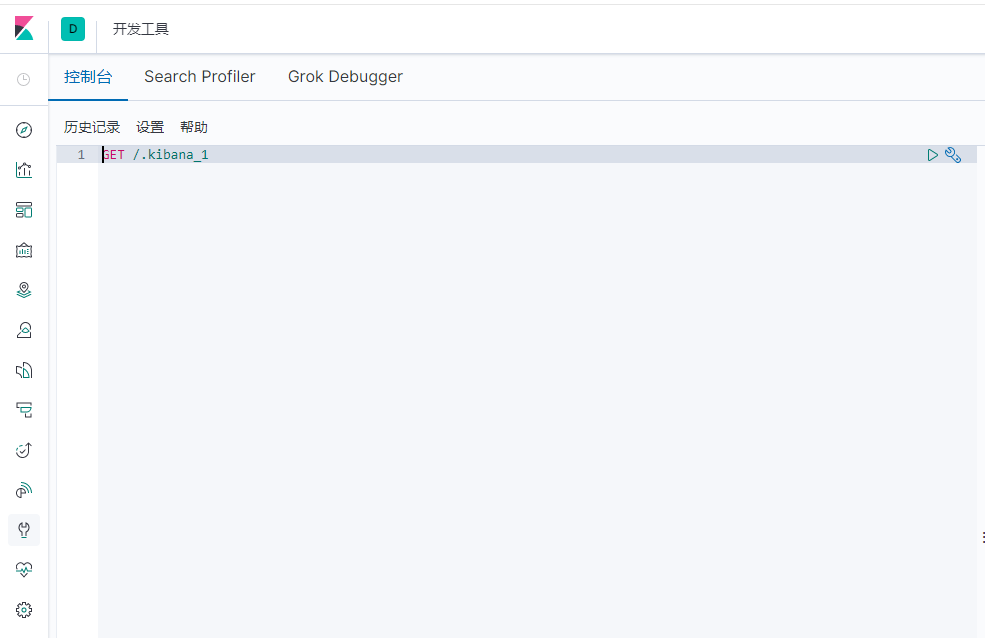Open Maps from the sidebar

24,290
